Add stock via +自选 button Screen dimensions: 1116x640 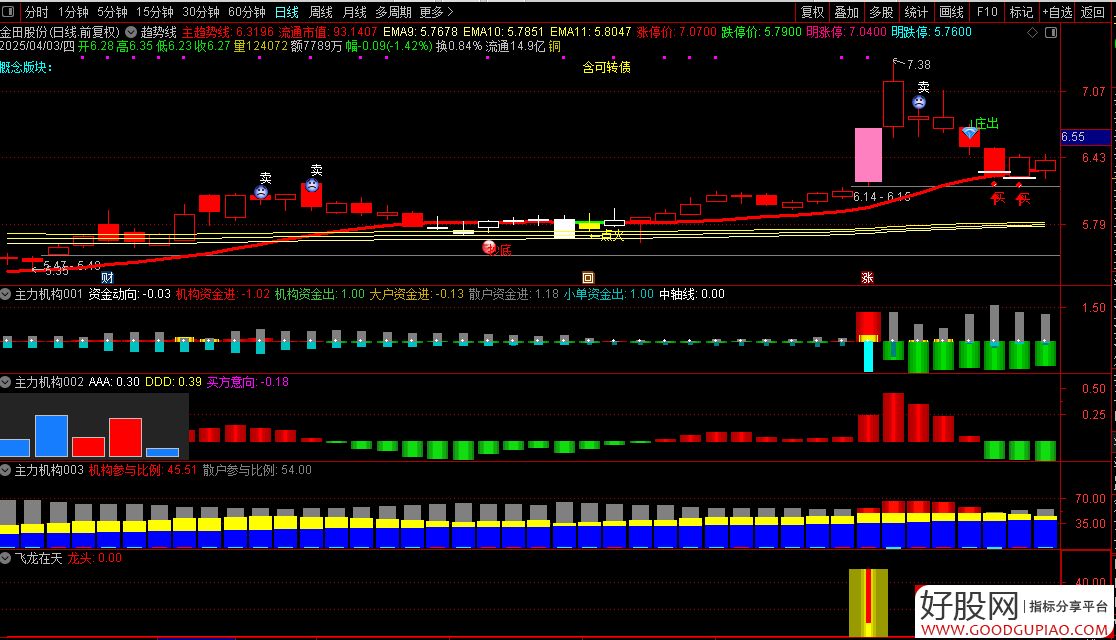coord(1058,12)
